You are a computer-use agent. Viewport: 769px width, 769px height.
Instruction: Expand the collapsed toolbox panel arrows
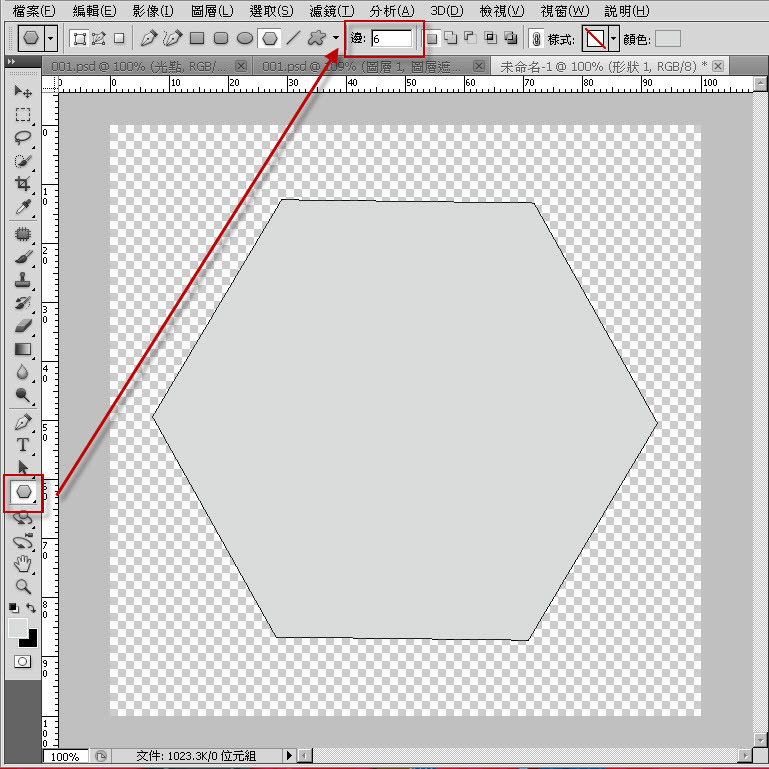[x=11, y=61]
